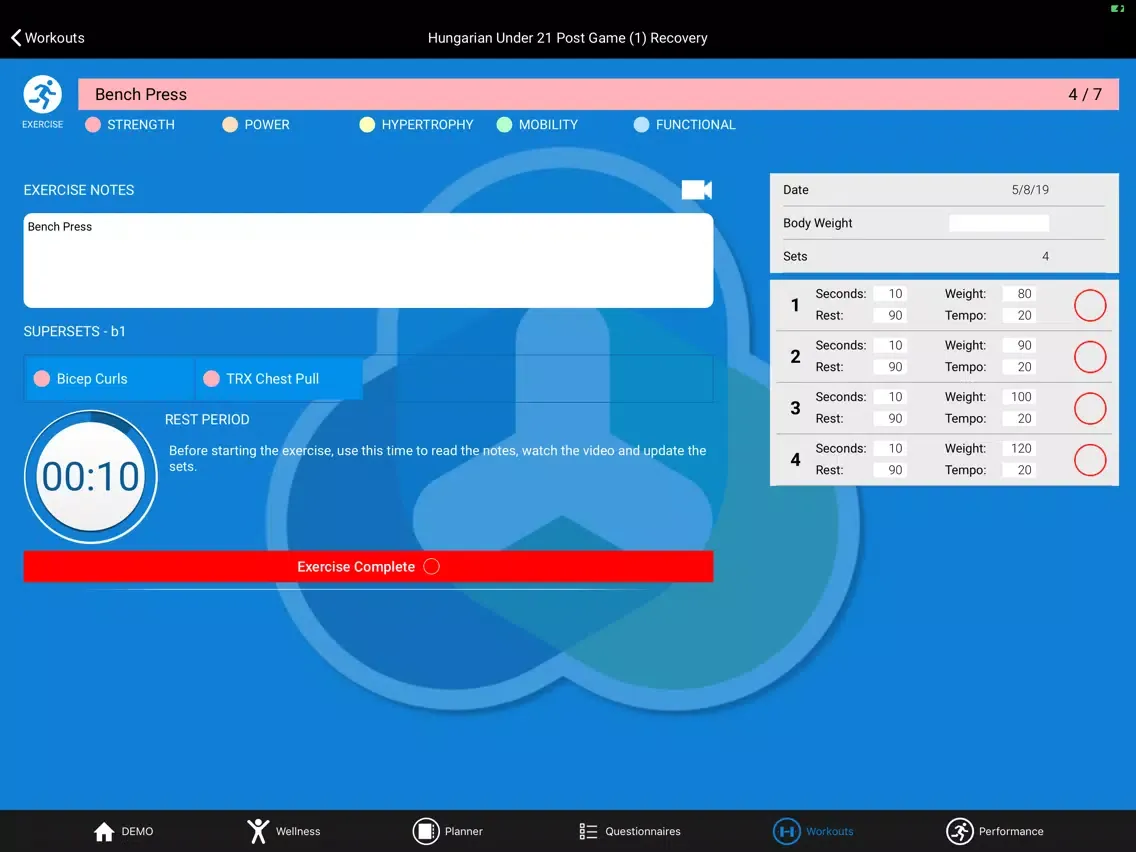Edit set 4 Rest value
The height and width of the screenshot is (852, 1136).
tap(890, 470)
